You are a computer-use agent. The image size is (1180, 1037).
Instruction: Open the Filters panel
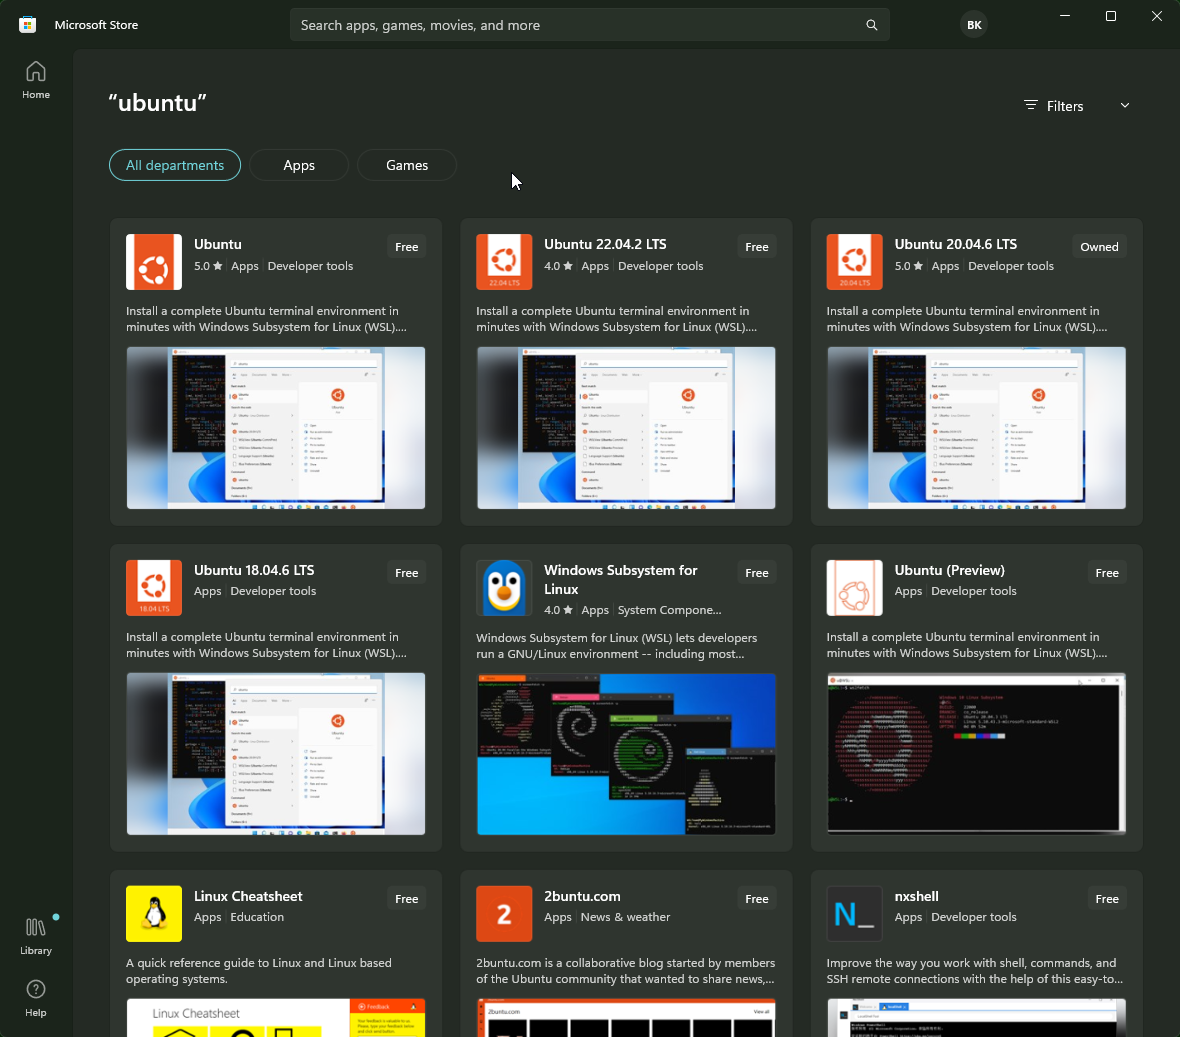(x=1054, y=106)
